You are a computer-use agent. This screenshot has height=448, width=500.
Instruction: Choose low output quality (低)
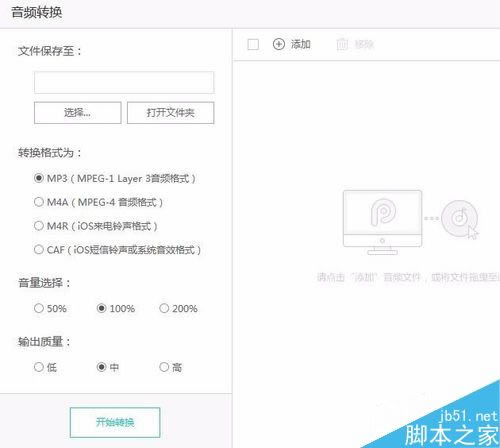click(39, 367)
